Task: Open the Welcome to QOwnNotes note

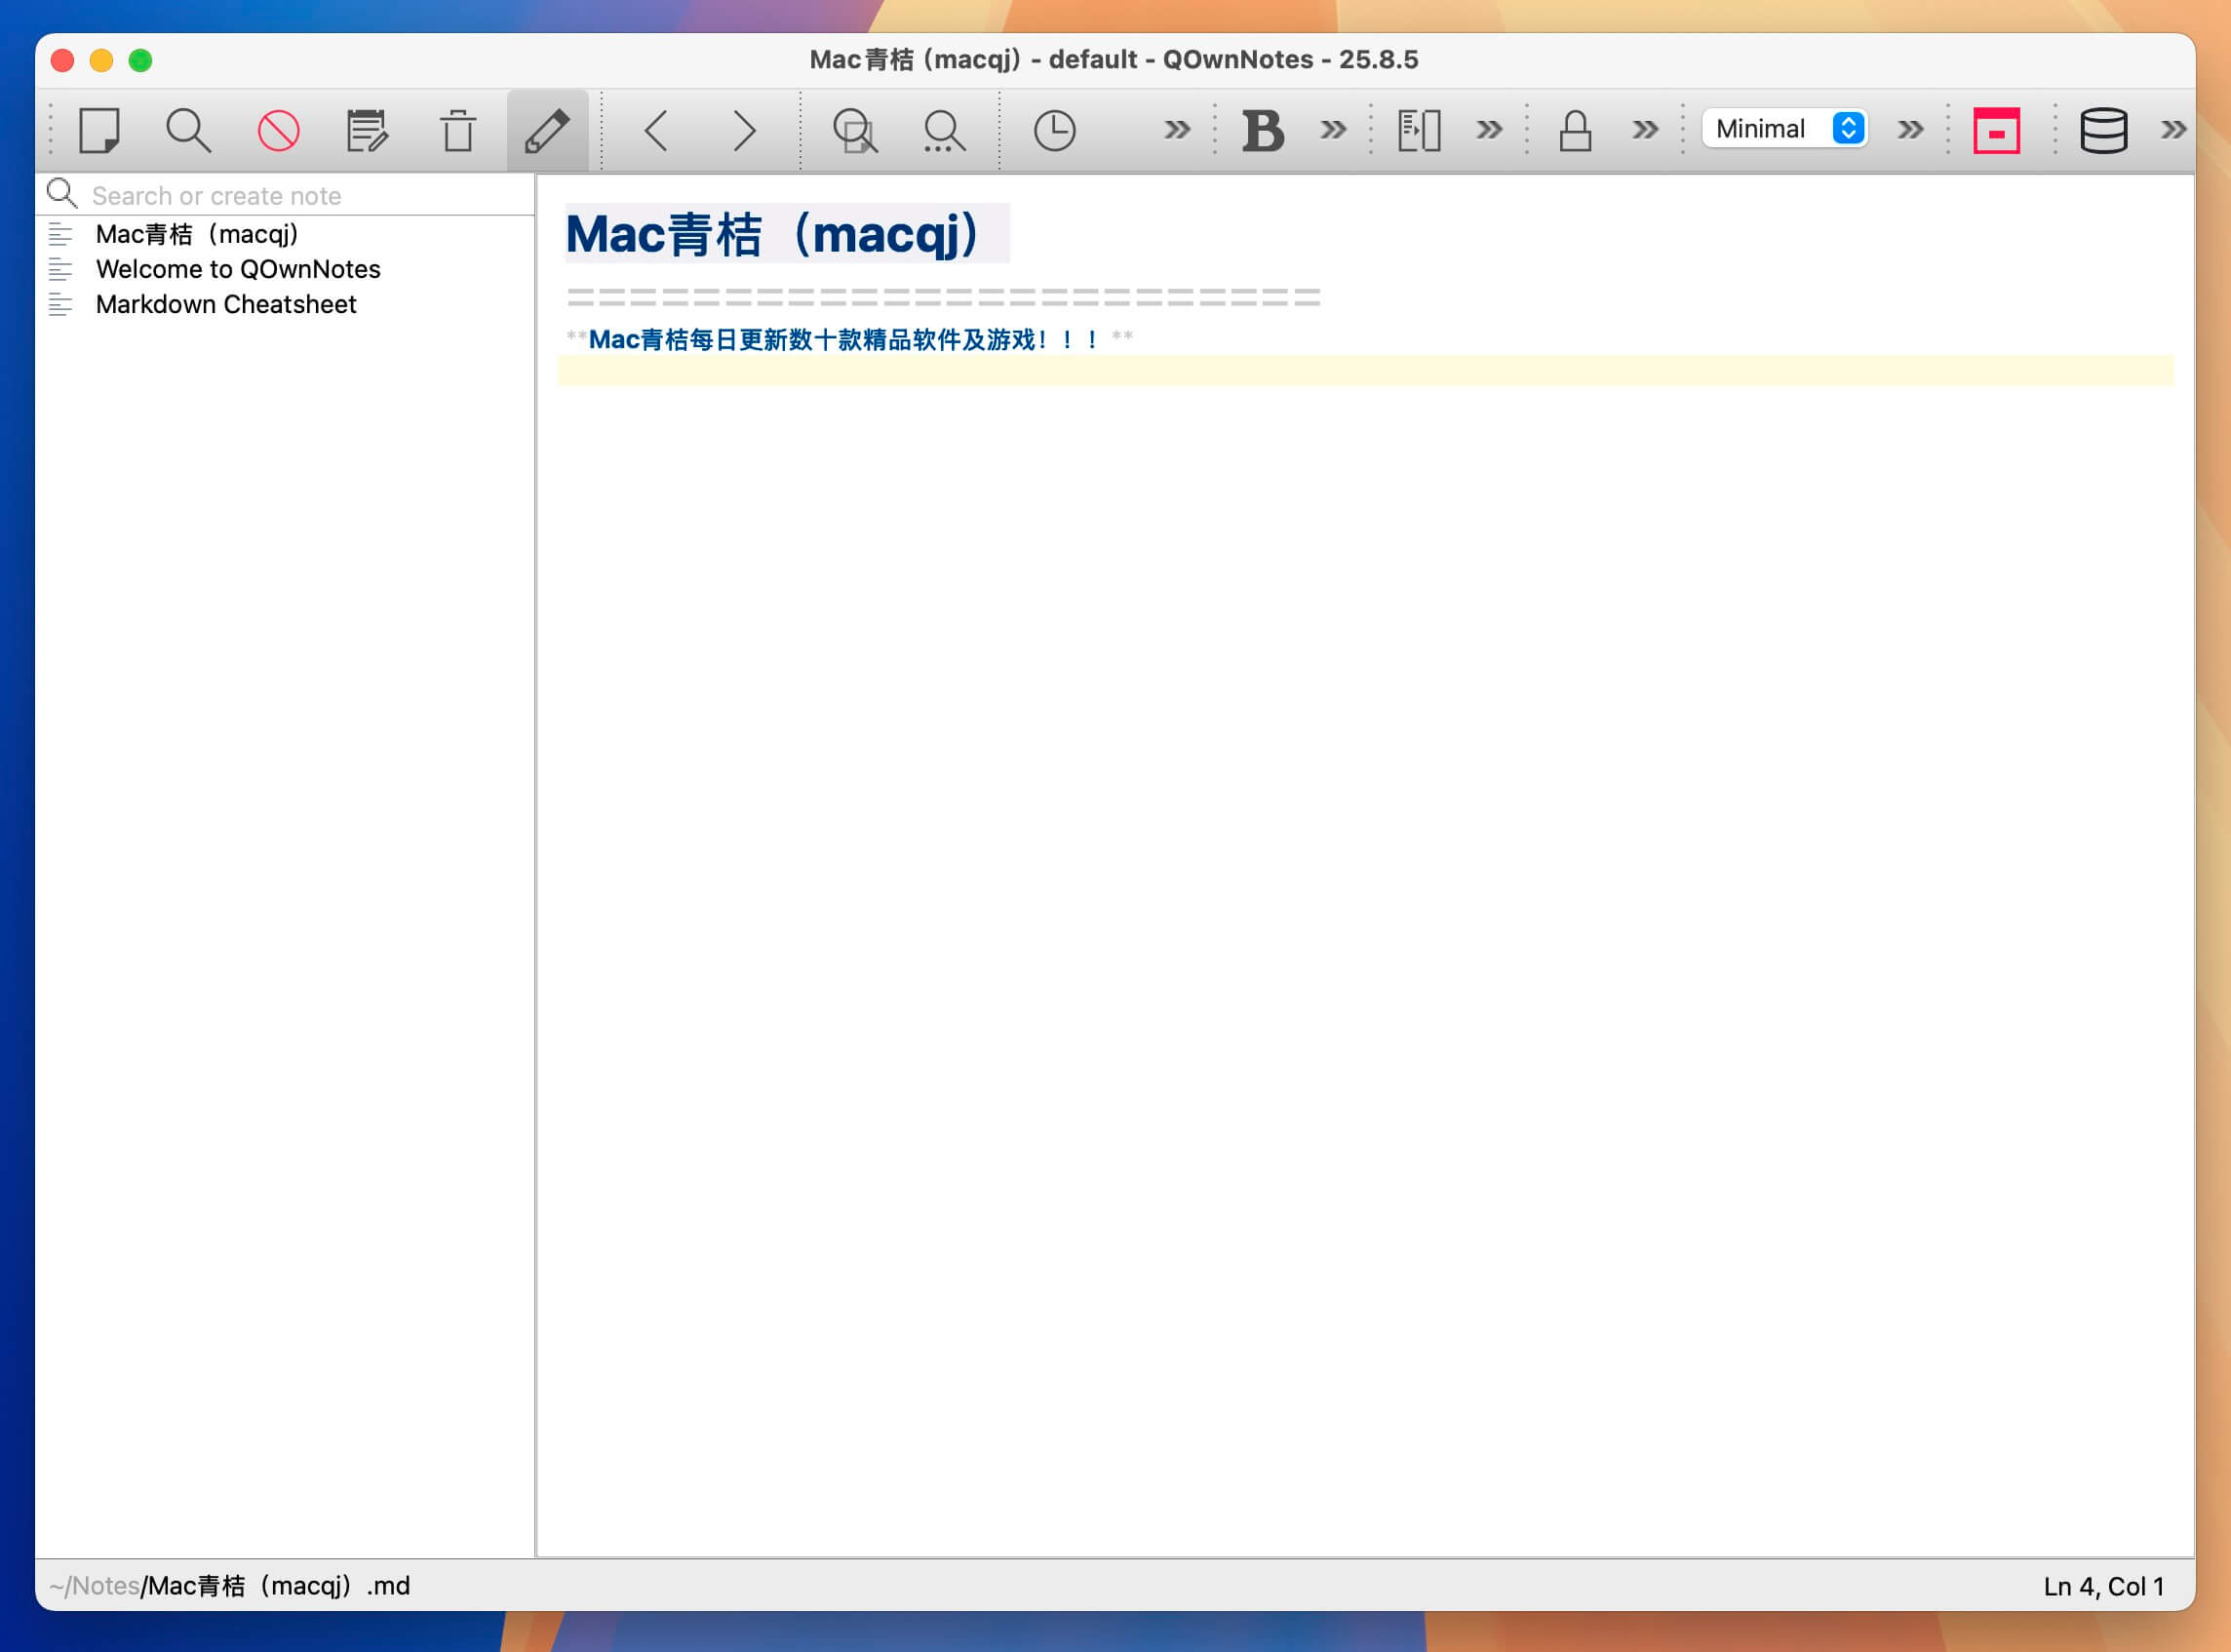Action: [x=285, y=269]
